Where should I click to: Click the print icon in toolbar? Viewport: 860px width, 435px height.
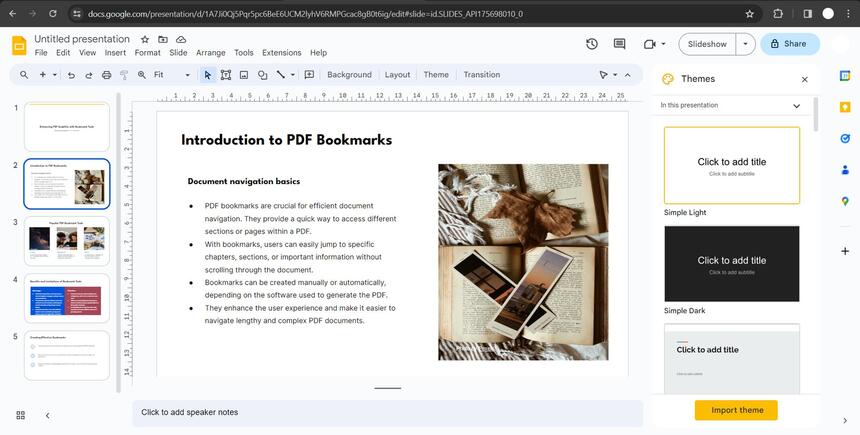(106, 75)
